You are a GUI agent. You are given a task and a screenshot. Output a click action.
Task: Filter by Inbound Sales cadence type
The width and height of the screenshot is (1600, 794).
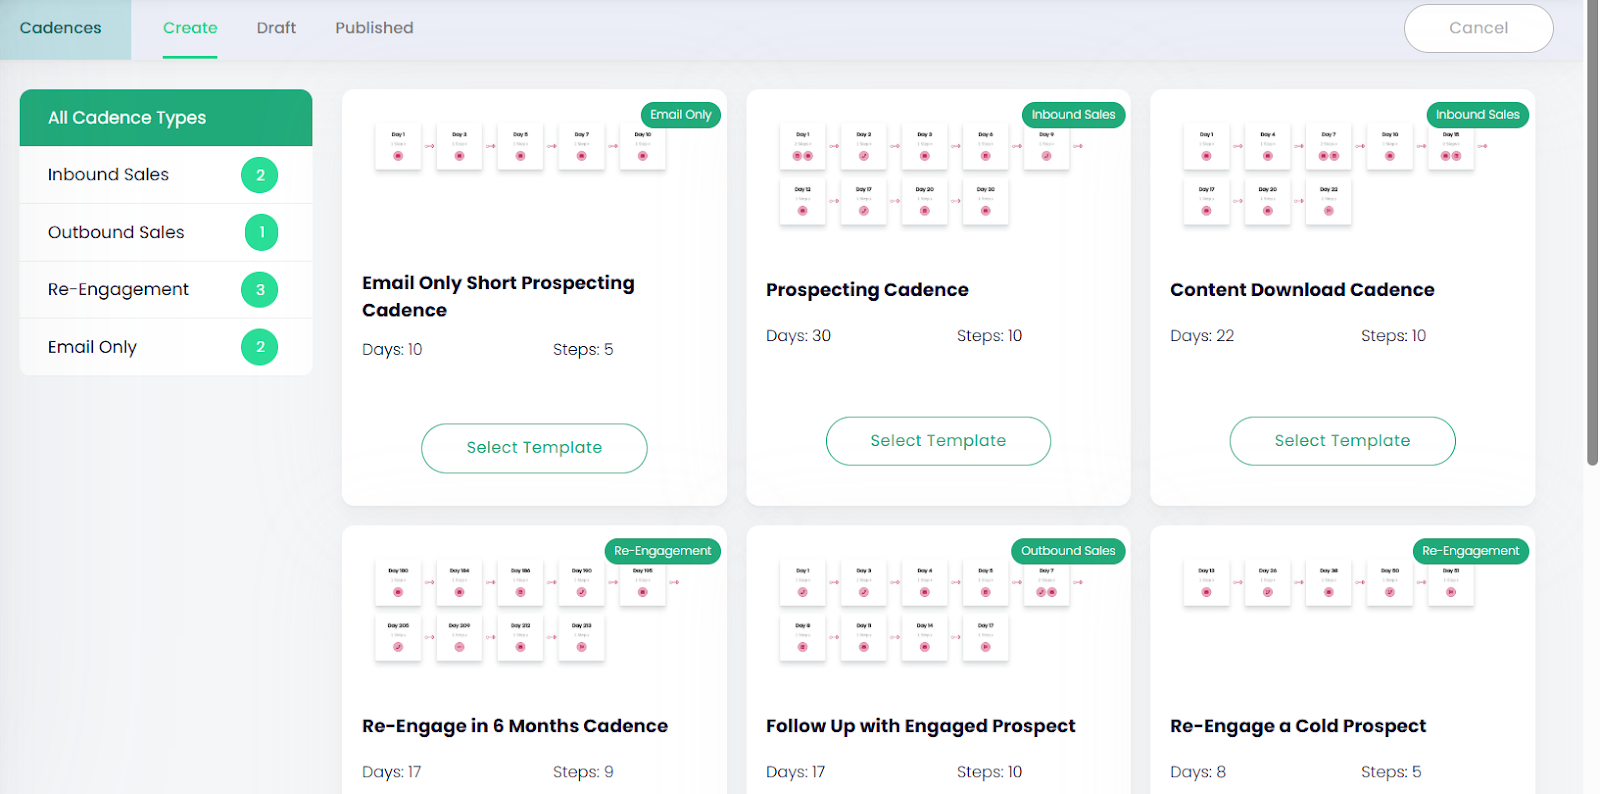pyautogui.click(x=109, y=175)
